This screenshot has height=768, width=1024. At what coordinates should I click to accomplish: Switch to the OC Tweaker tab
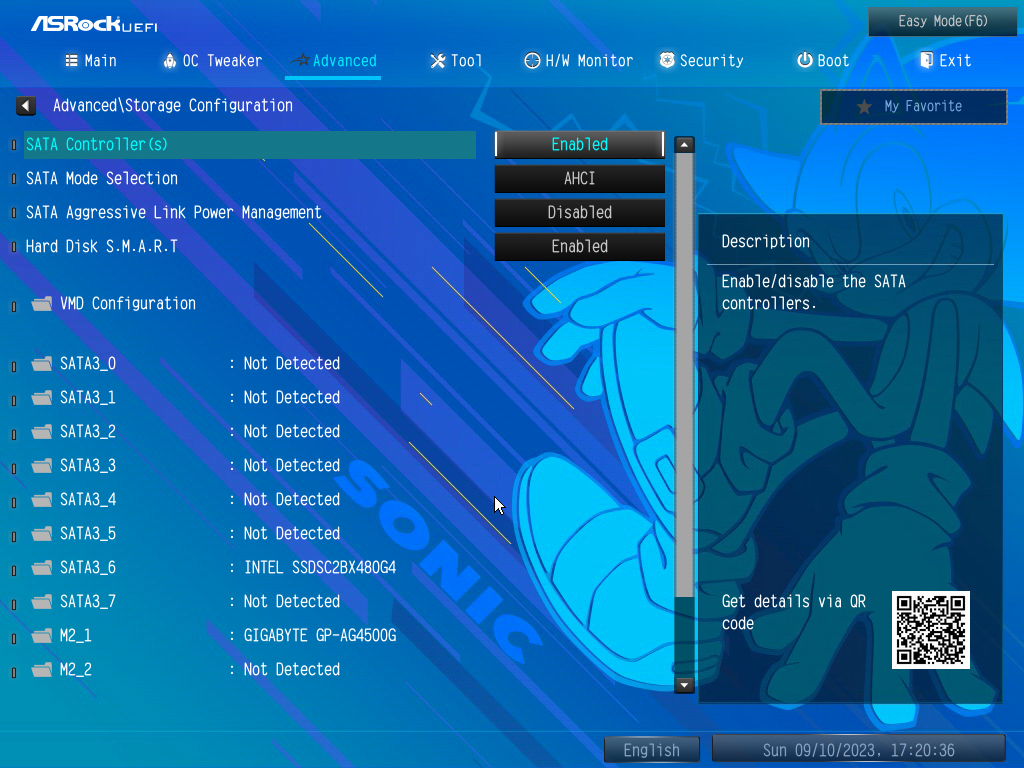(x=212, y=61)
